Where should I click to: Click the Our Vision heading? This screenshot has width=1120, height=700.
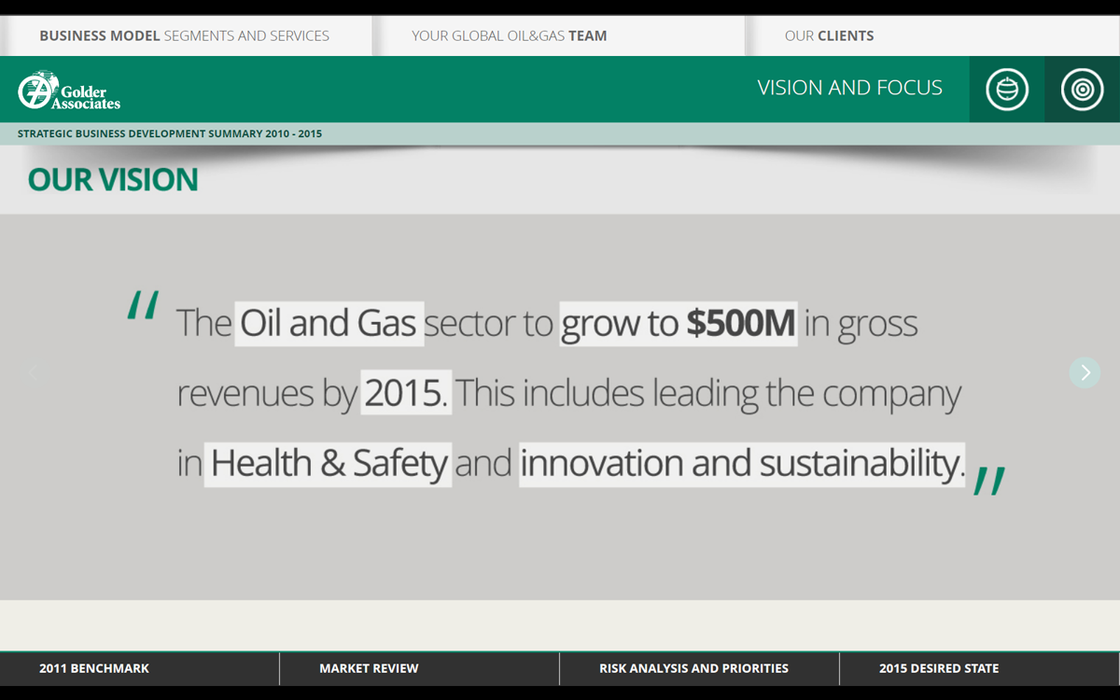tap(113, 180)
